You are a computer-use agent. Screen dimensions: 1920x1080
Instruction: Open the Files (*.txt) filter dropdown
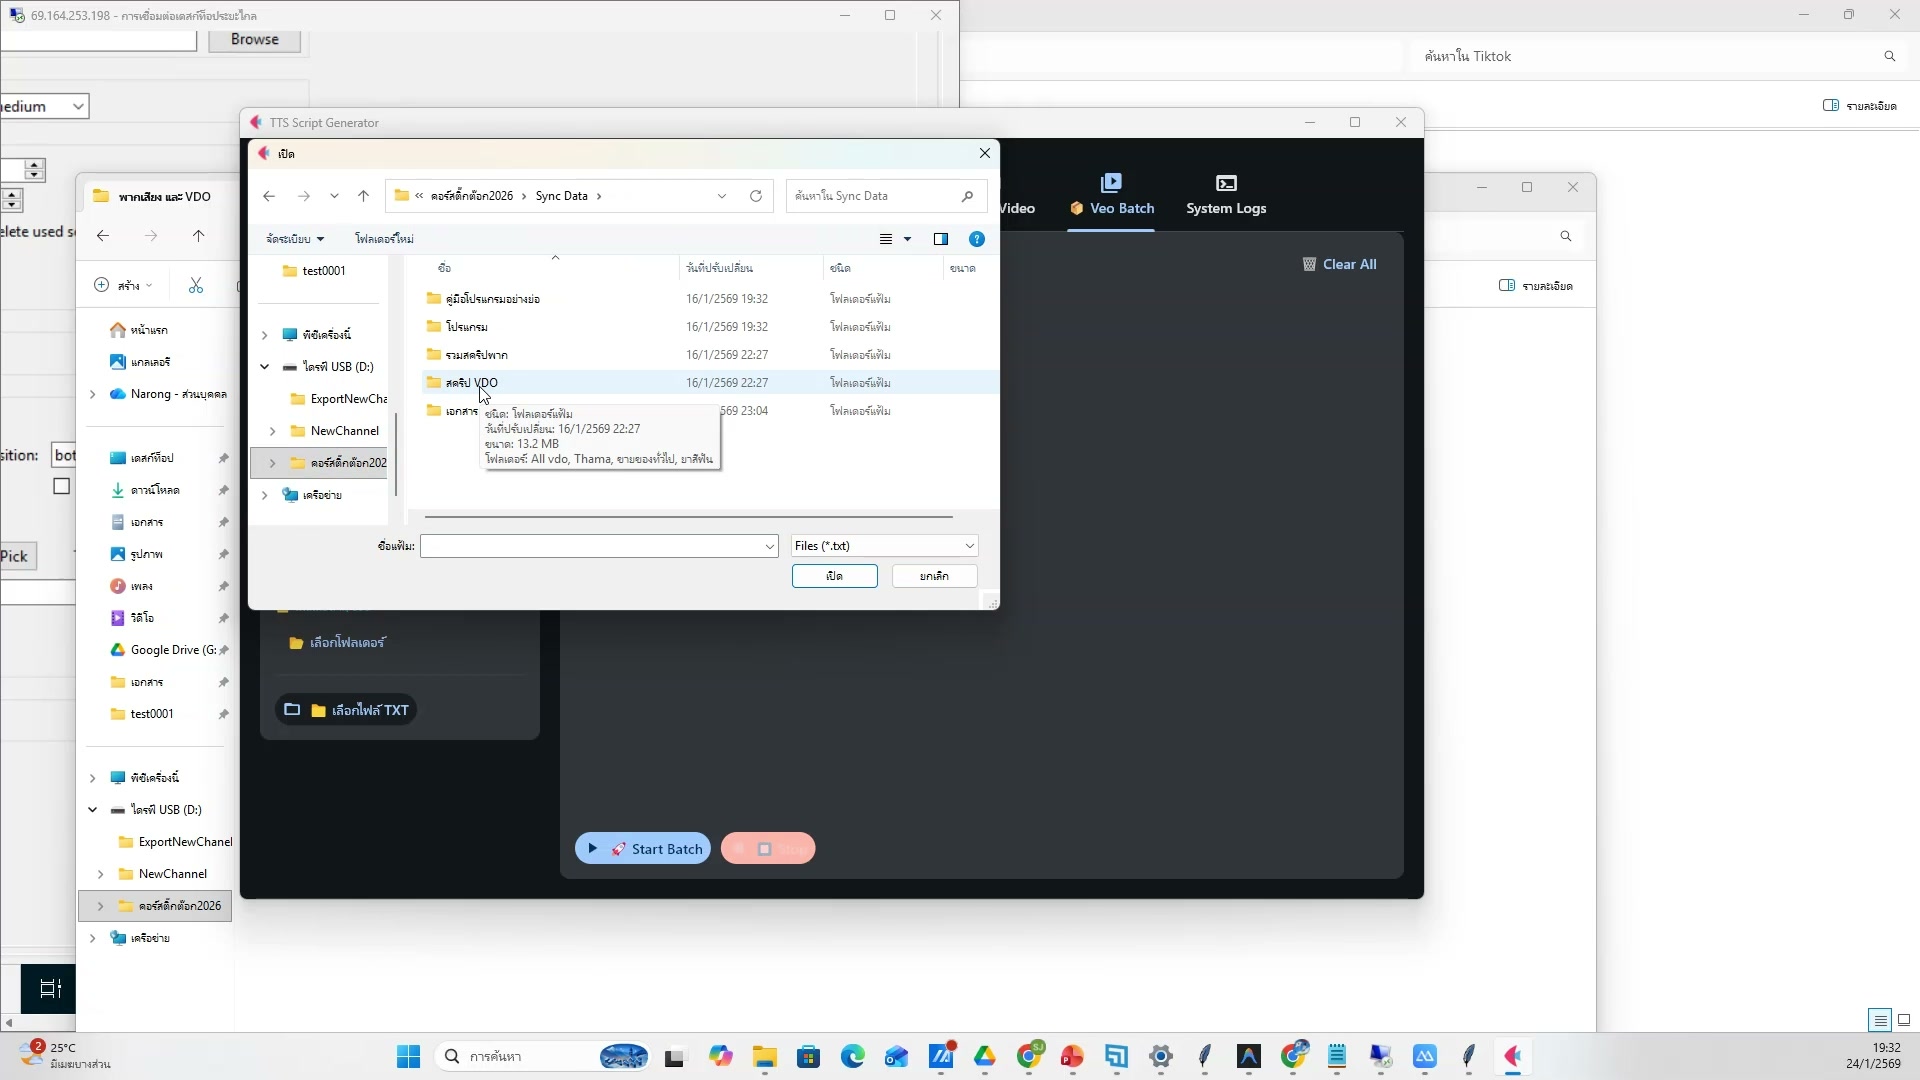click(x=884, y=546)
